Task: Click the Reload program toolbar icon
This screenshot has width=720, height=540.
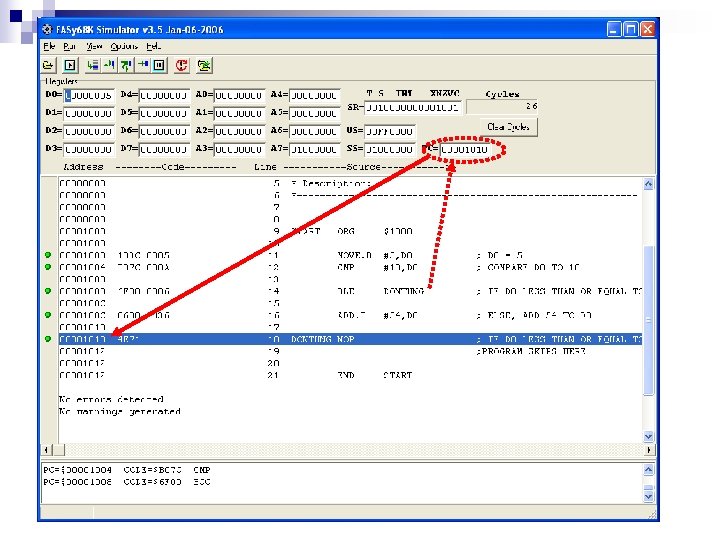Action: tap(204, 65)
